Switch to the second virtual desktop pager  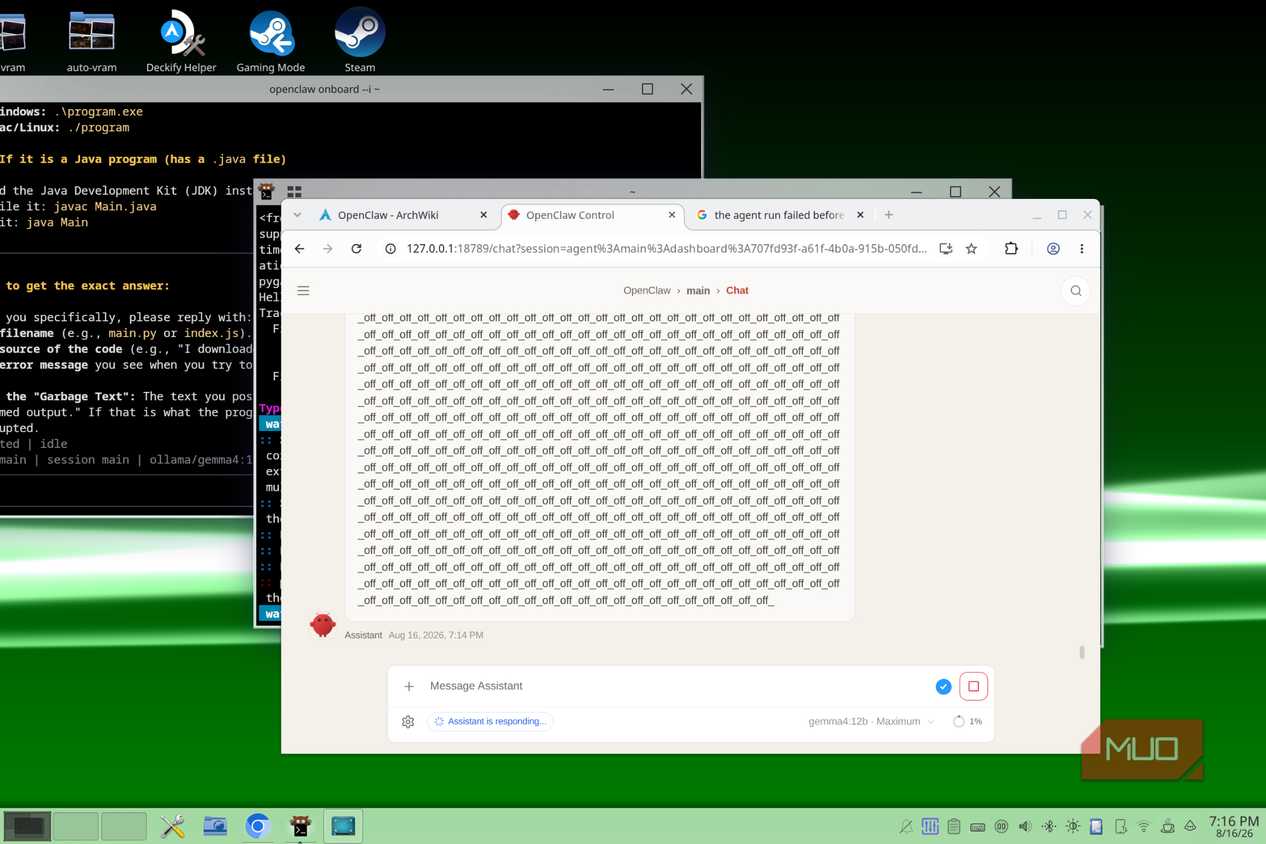click(x=75, y=826)
